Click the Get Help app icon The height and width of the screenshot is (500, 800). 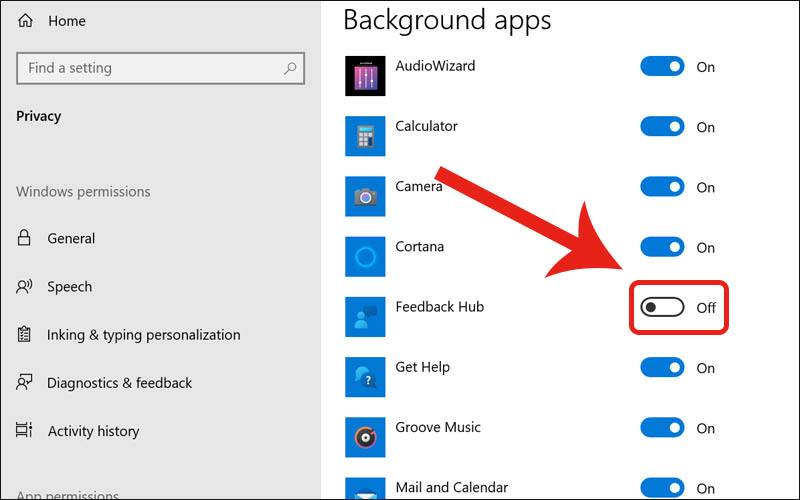click(365, 377)
